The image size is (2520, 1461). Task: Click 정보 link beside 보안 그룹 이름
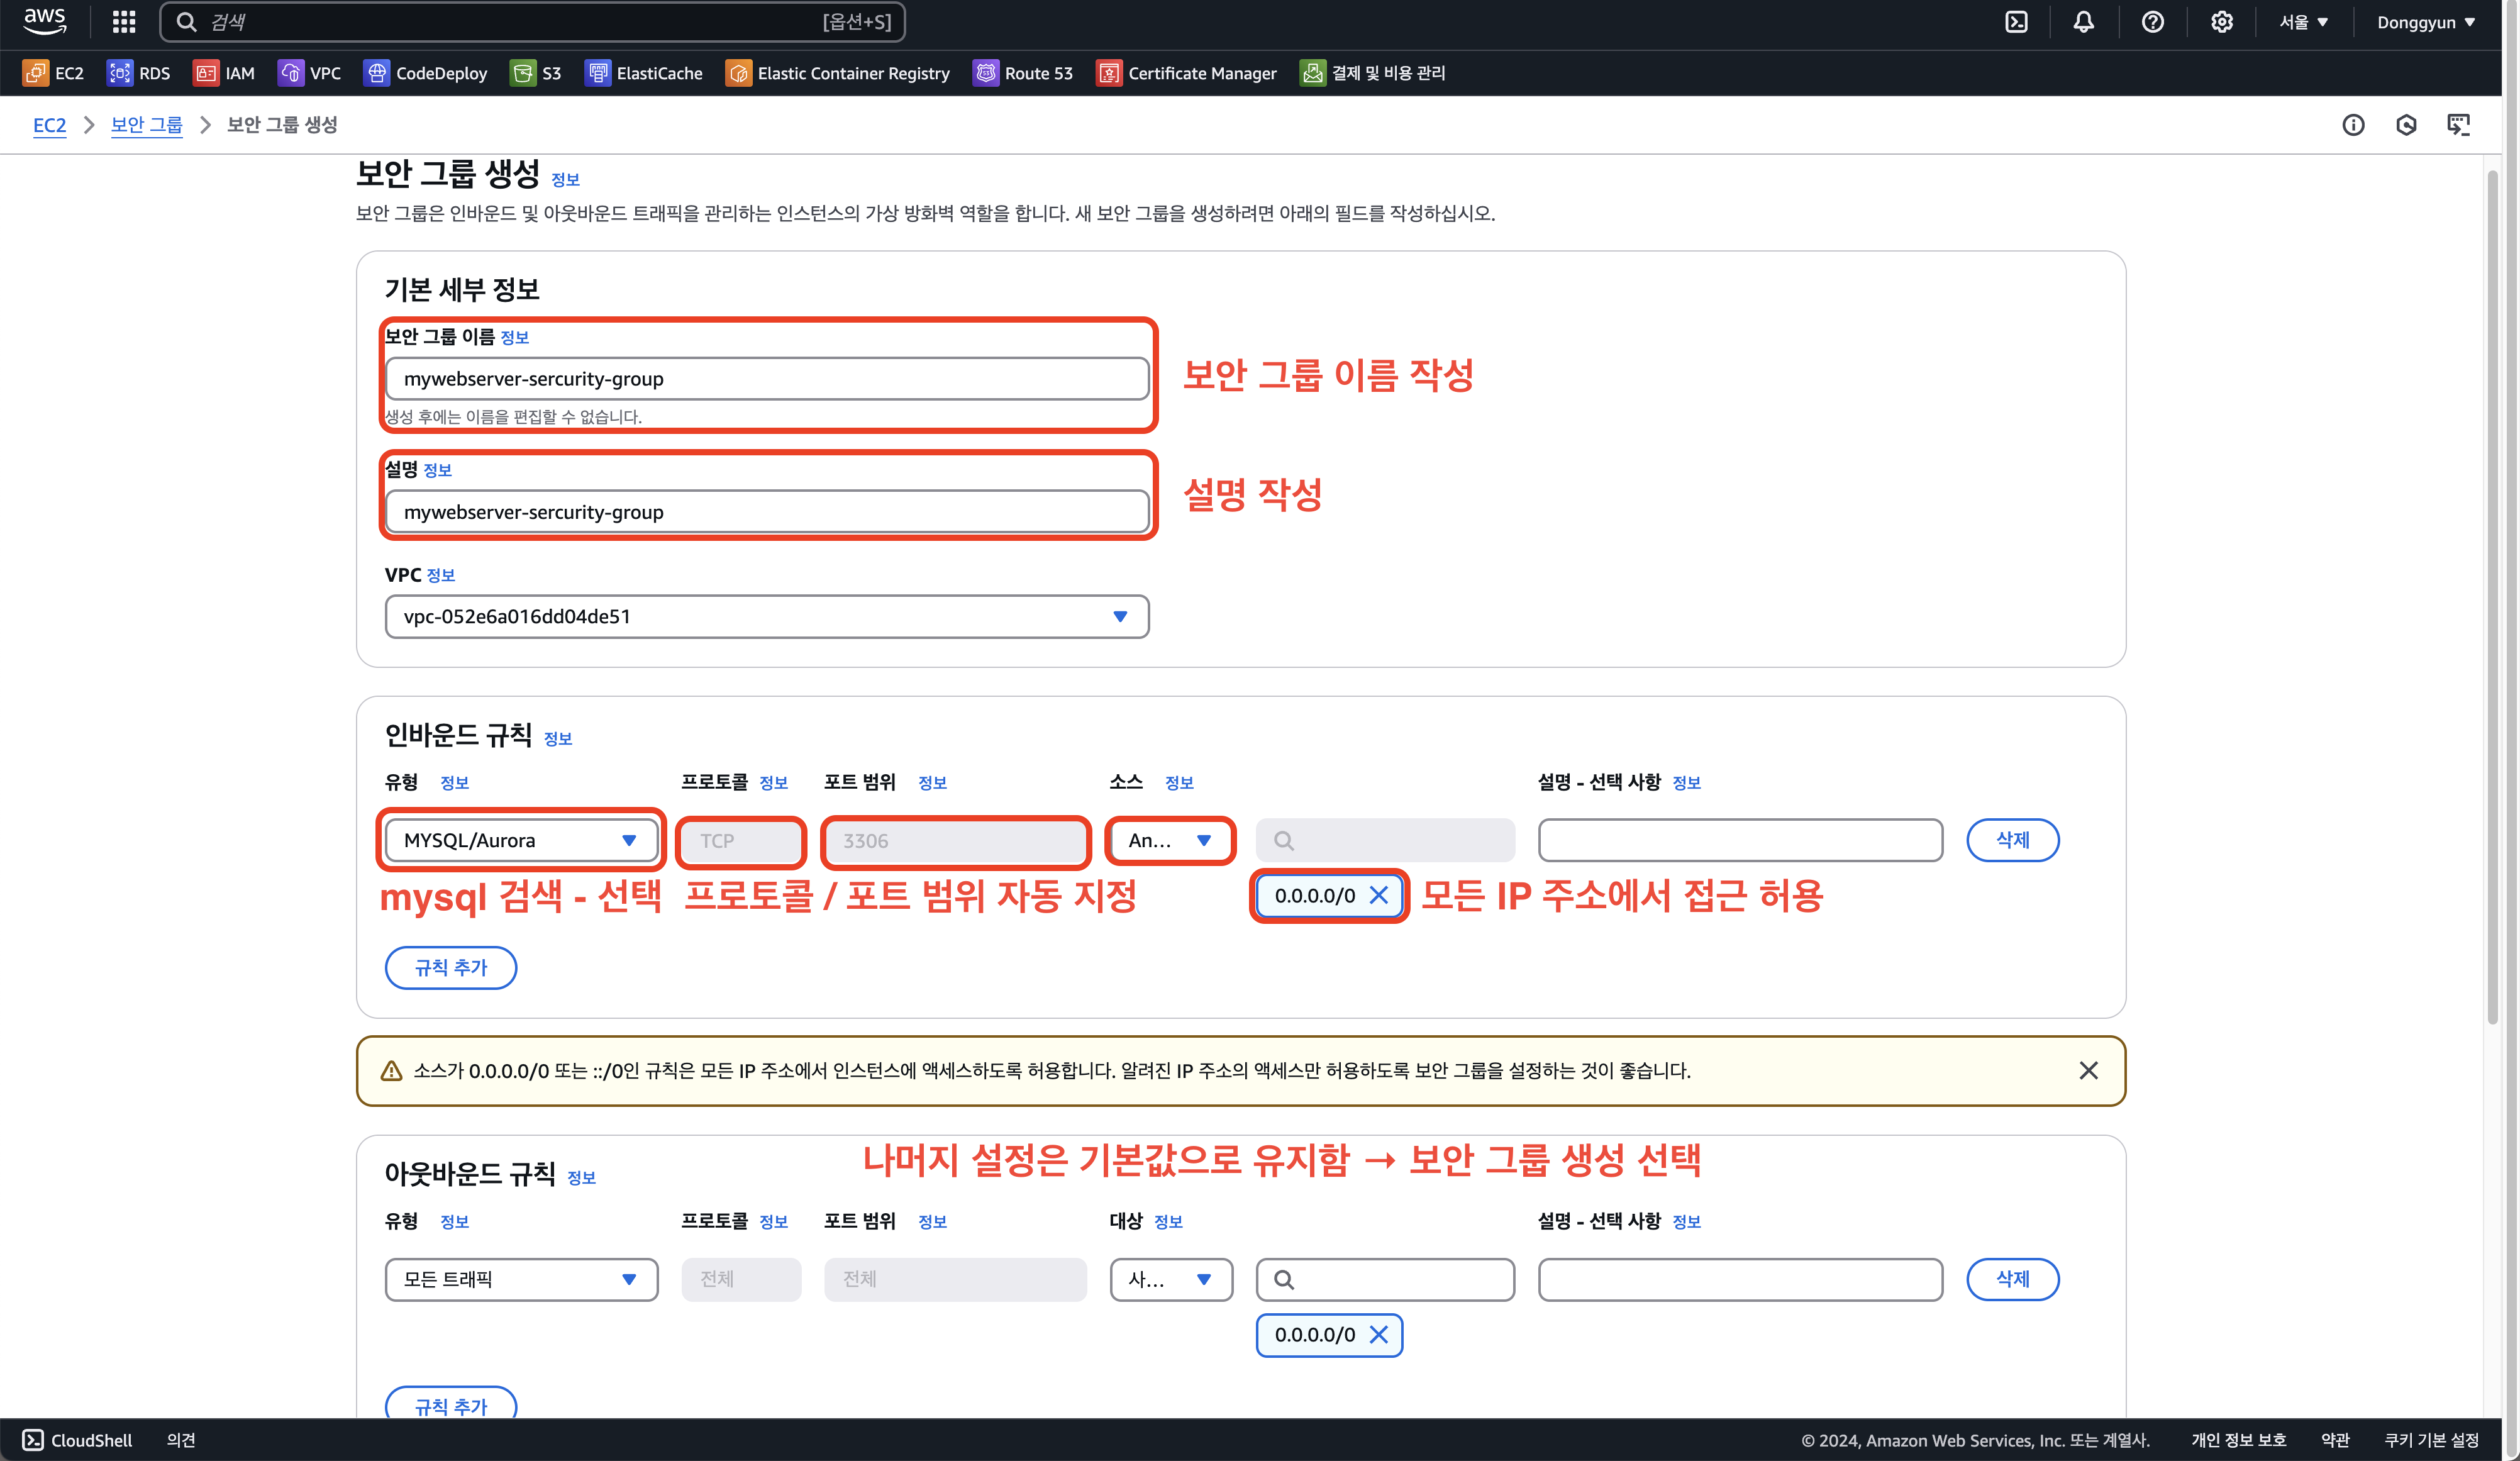tap(514, 337)
